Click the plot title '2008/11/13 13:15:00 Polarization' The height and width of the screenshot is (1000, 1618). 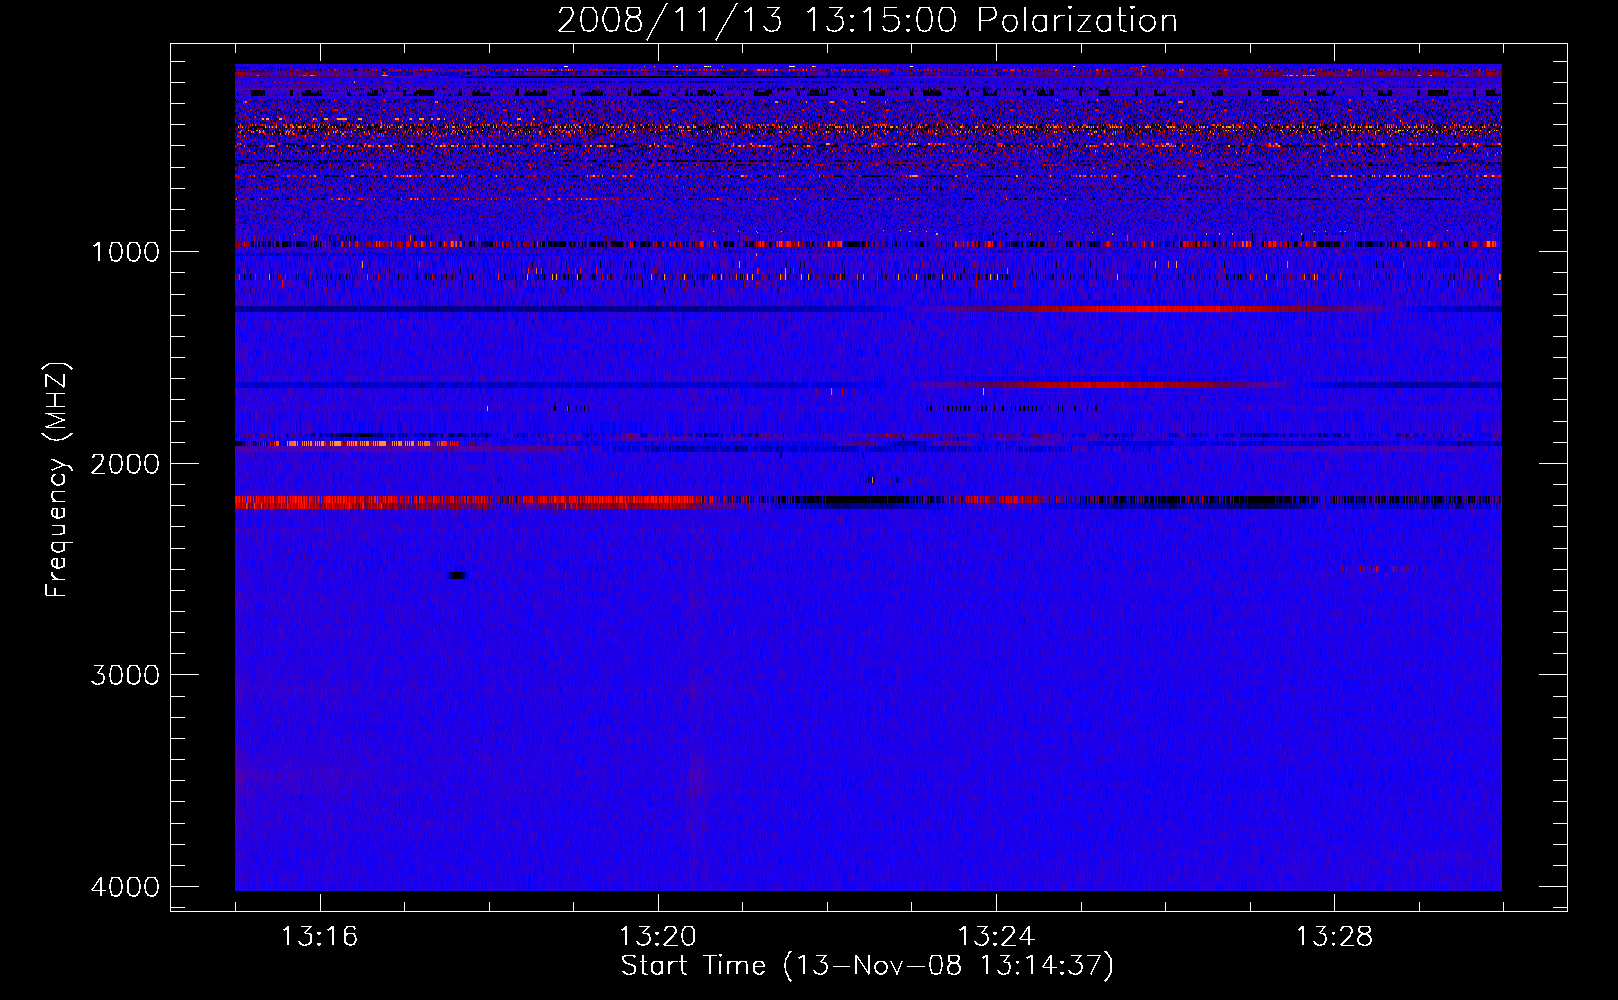click(867, 20)
